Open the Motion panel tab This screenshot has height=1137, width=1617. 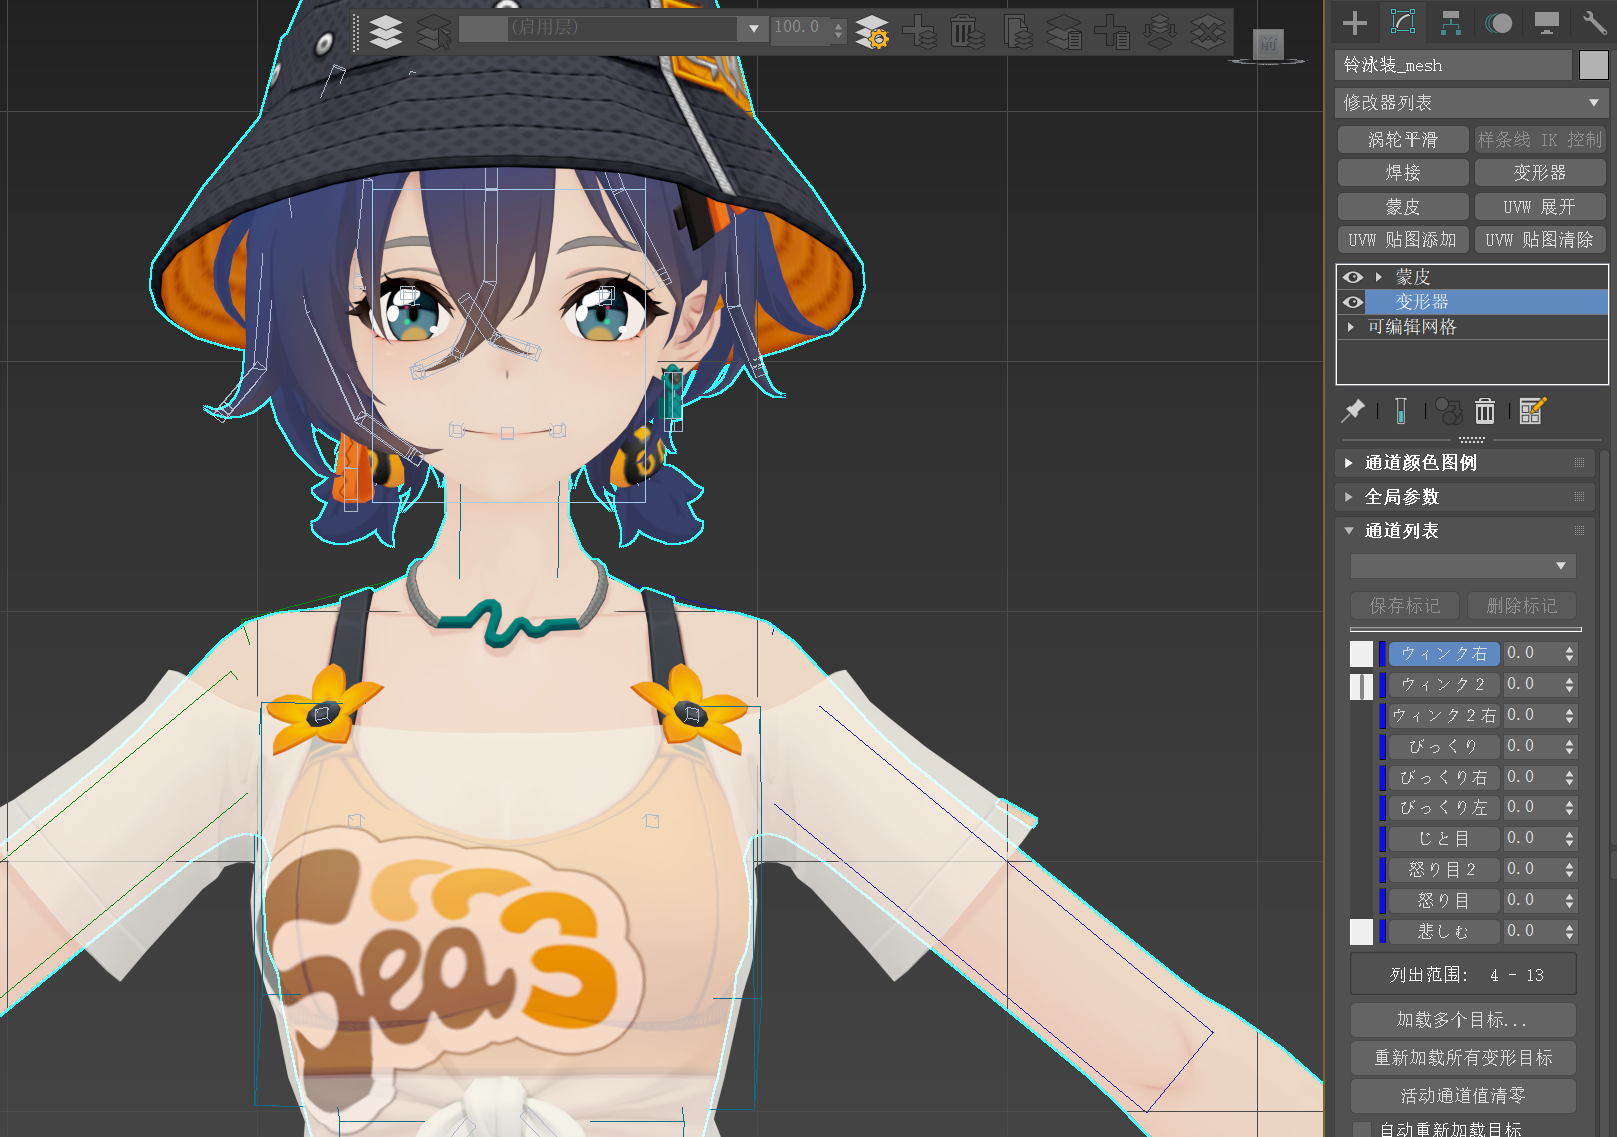tap(1498, 22)
